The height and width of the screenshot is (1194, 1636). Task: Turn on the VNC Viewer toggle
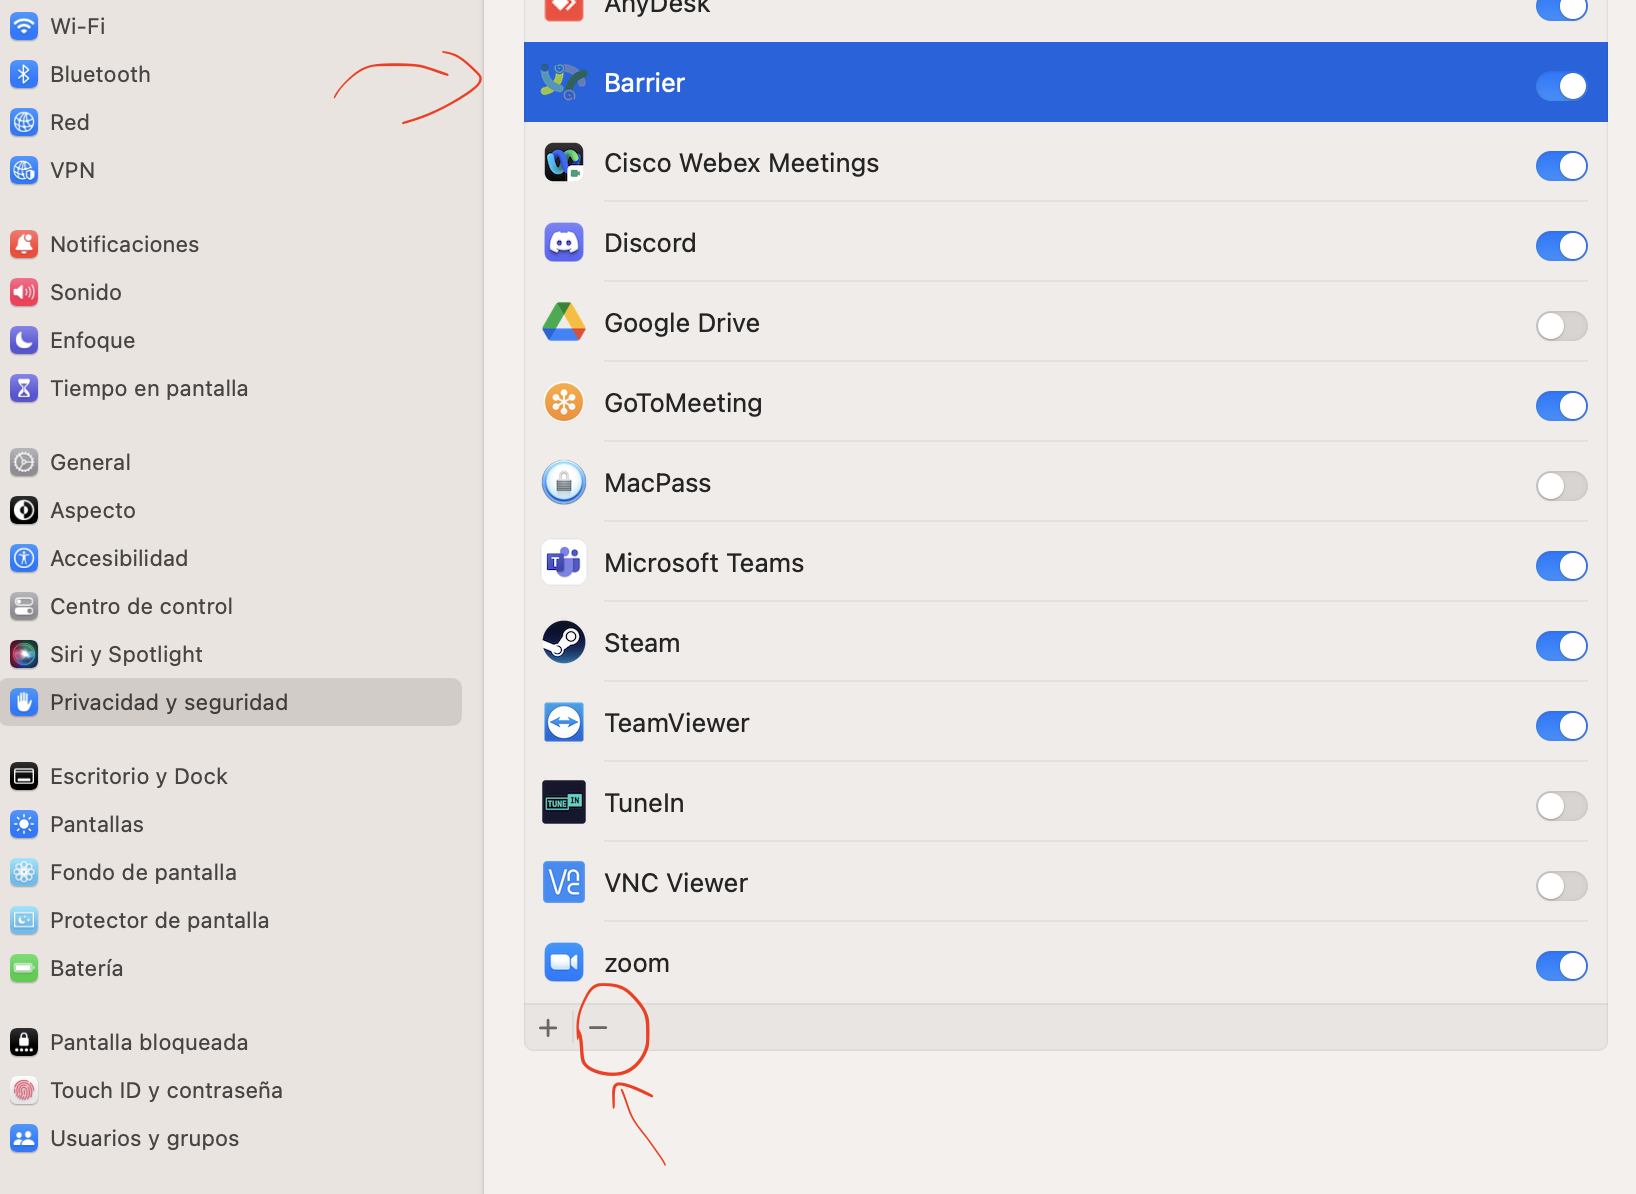tap(1562, 886)
